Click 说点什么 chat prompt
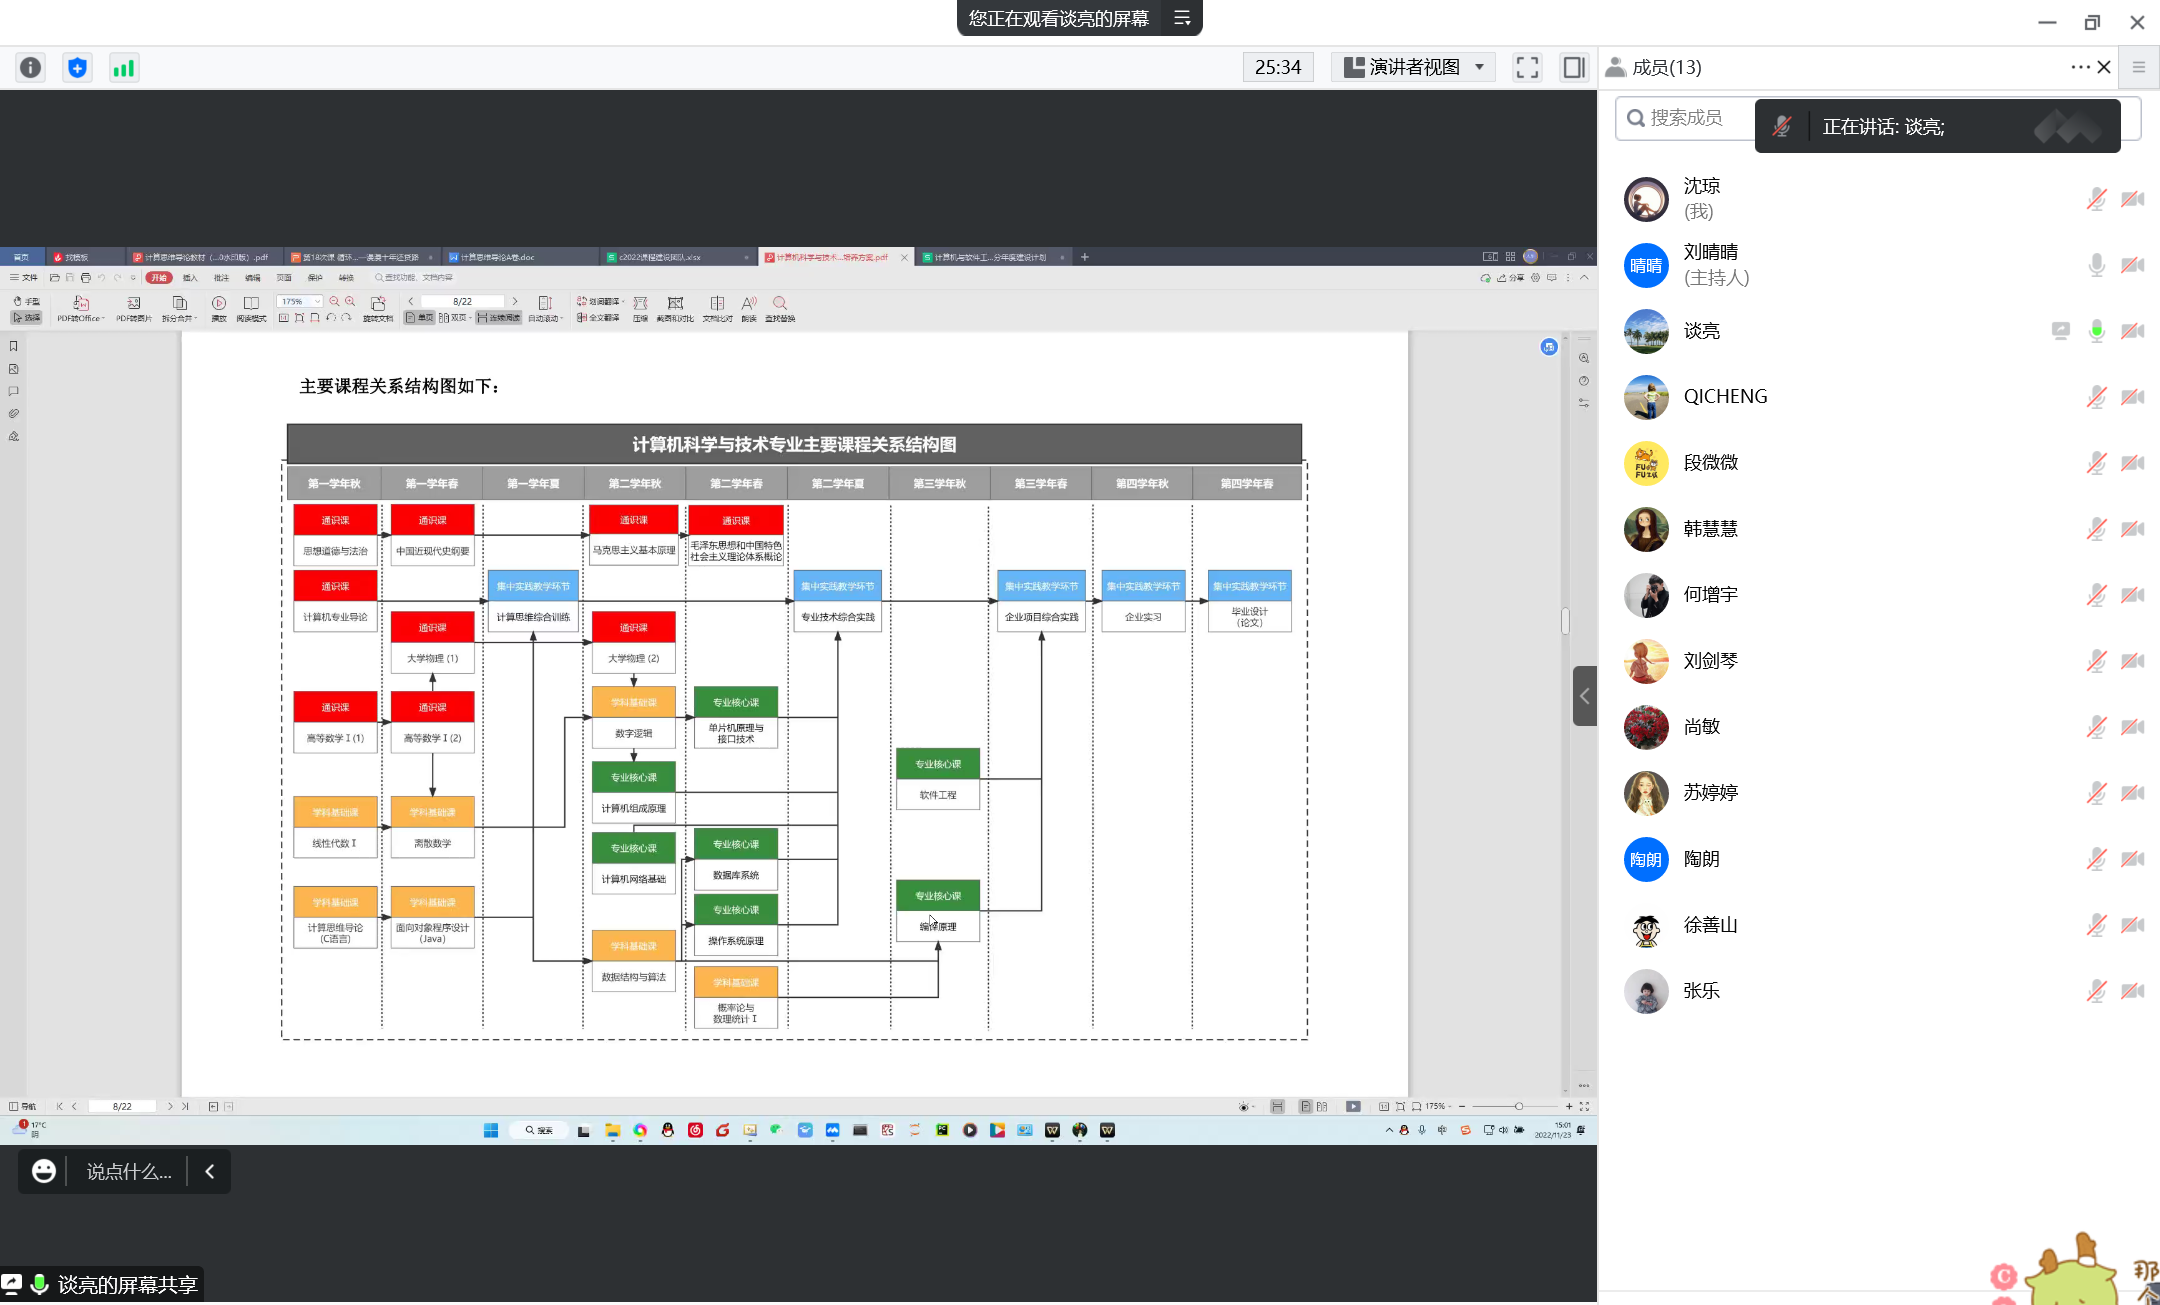The image size is (2160, 1305). pos(129,1171)
